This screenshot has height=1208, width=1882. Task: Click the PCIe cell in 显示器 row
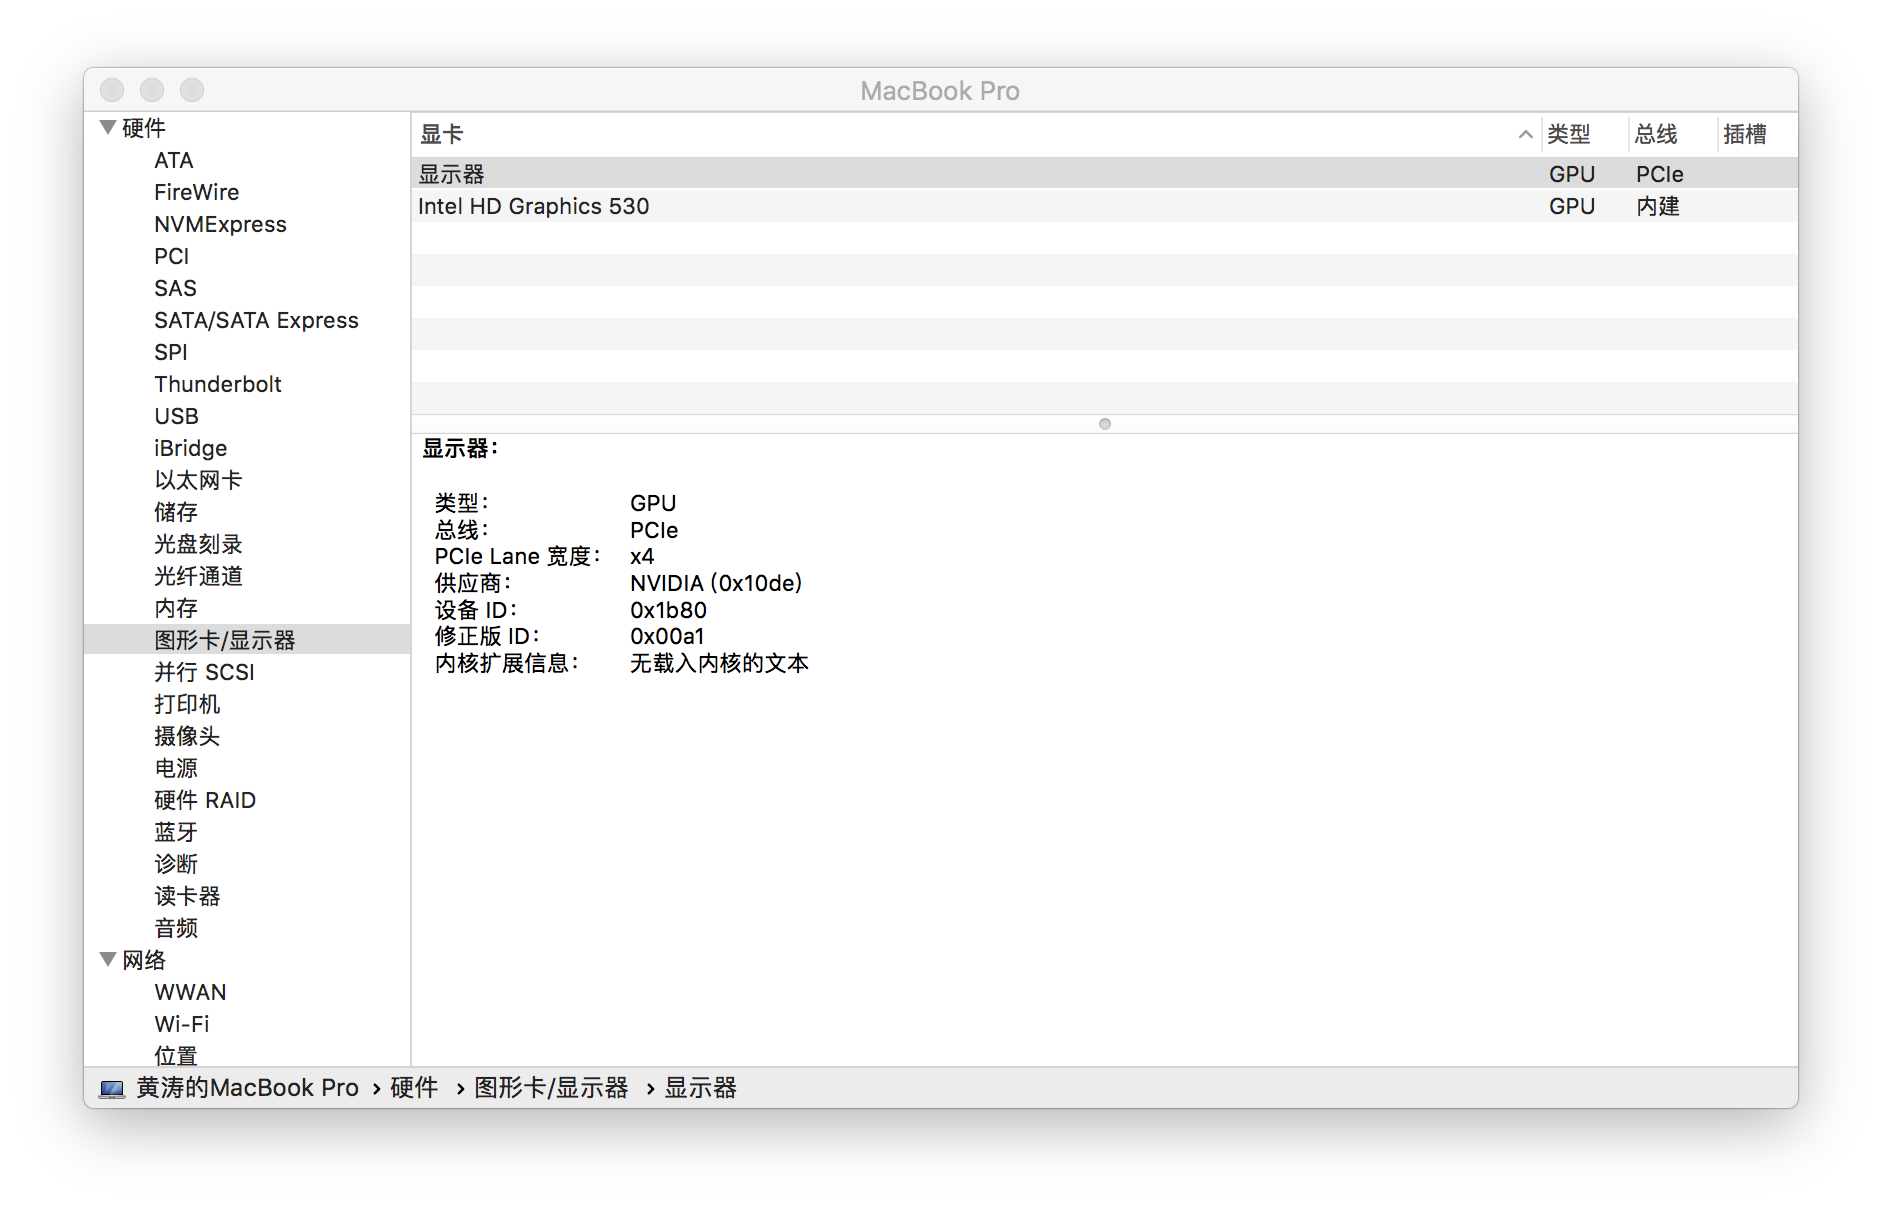(x=1660, y=174)
